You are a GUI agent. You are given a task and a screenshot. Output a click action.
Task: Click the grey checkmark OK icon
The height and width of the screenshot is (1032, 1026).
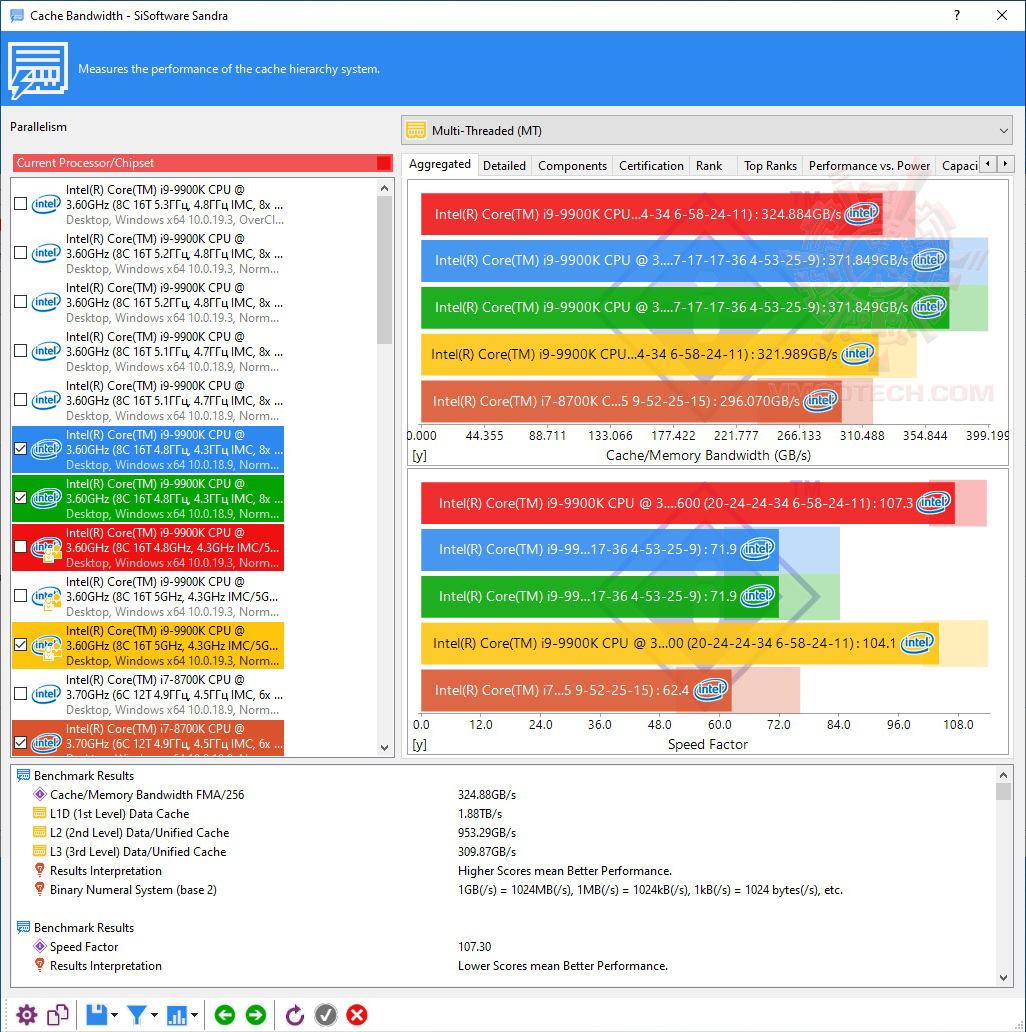point(326,1015)
